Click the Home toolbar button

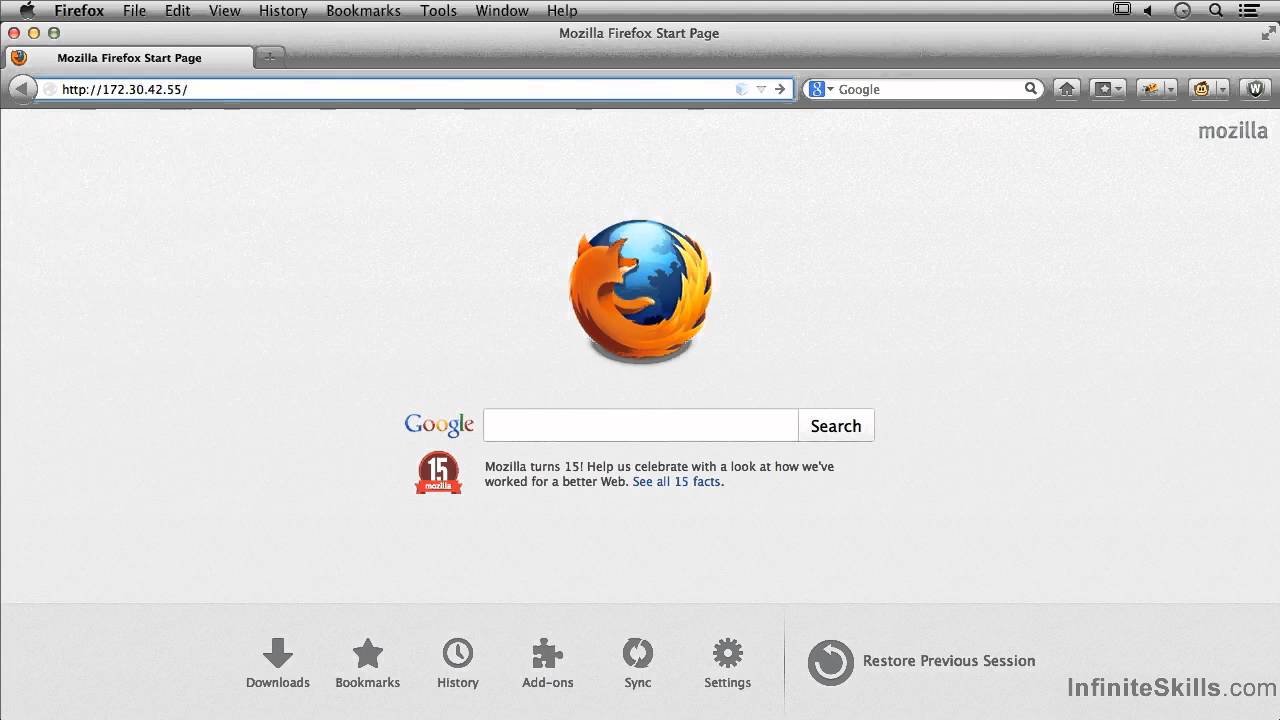[1067, 89]
